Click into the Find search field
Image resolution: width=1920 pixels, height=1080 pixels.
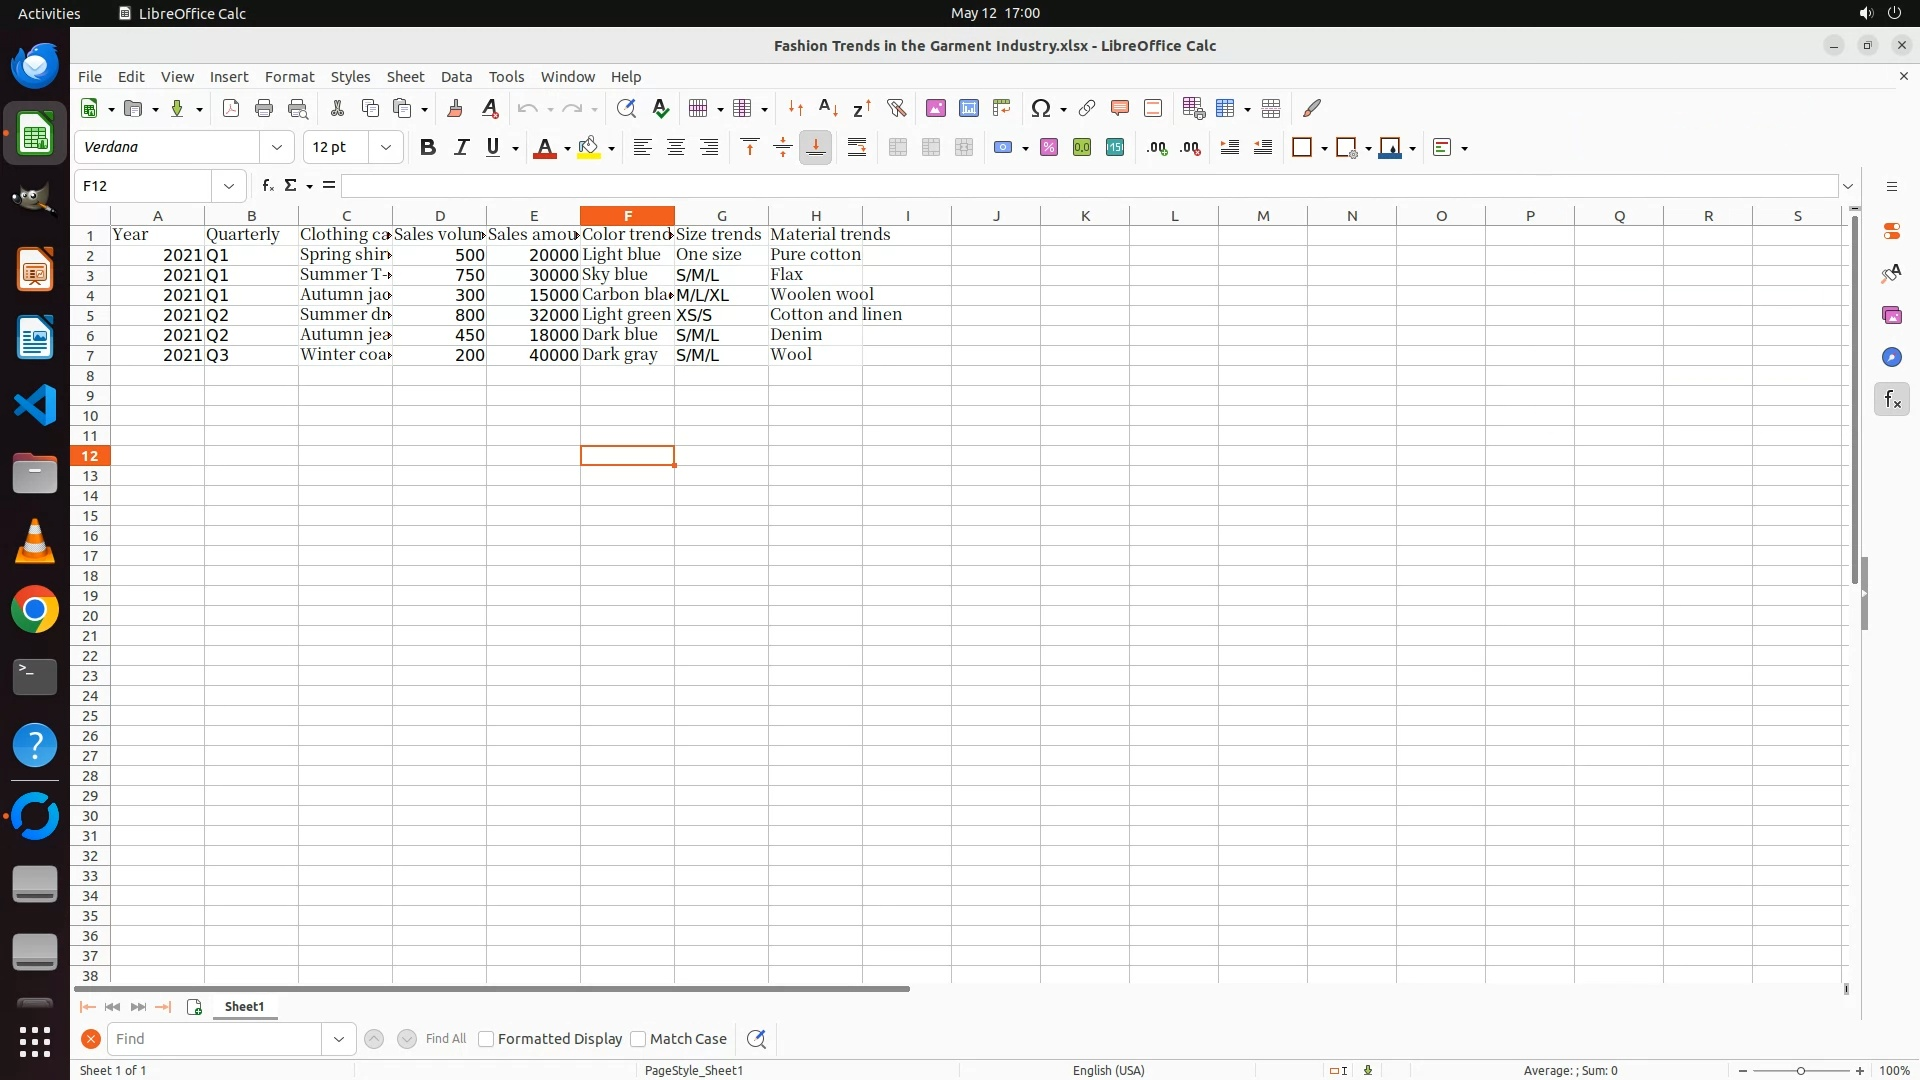(215, 1039)
